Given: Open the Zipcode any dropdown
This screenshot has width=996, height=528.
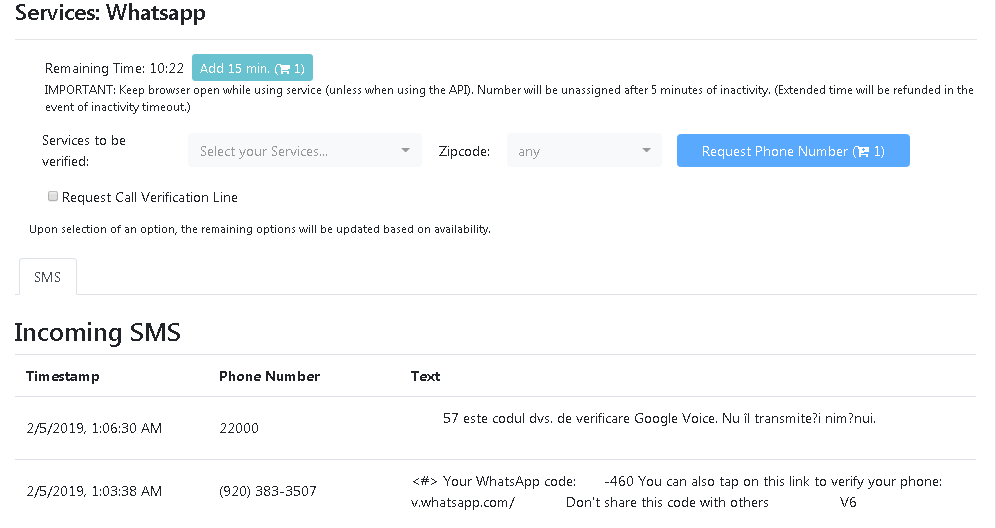Looking at the screenshot, I should [x=584, y=151].
